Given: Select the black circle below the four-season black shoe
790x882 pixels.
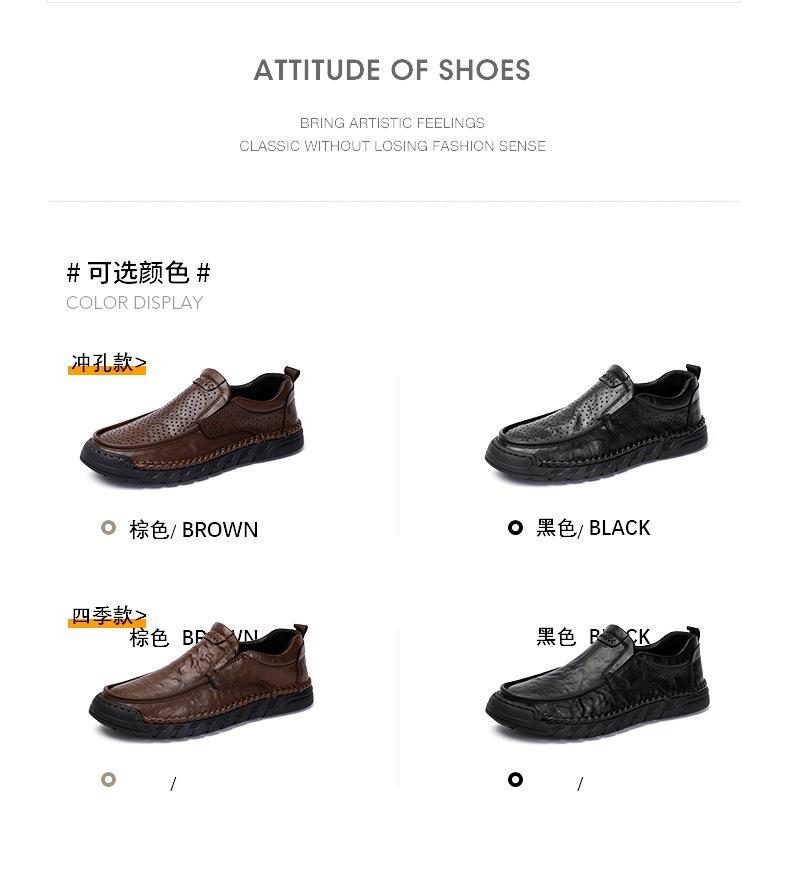Looking at the screenshot, I should (x=515, y=780).
